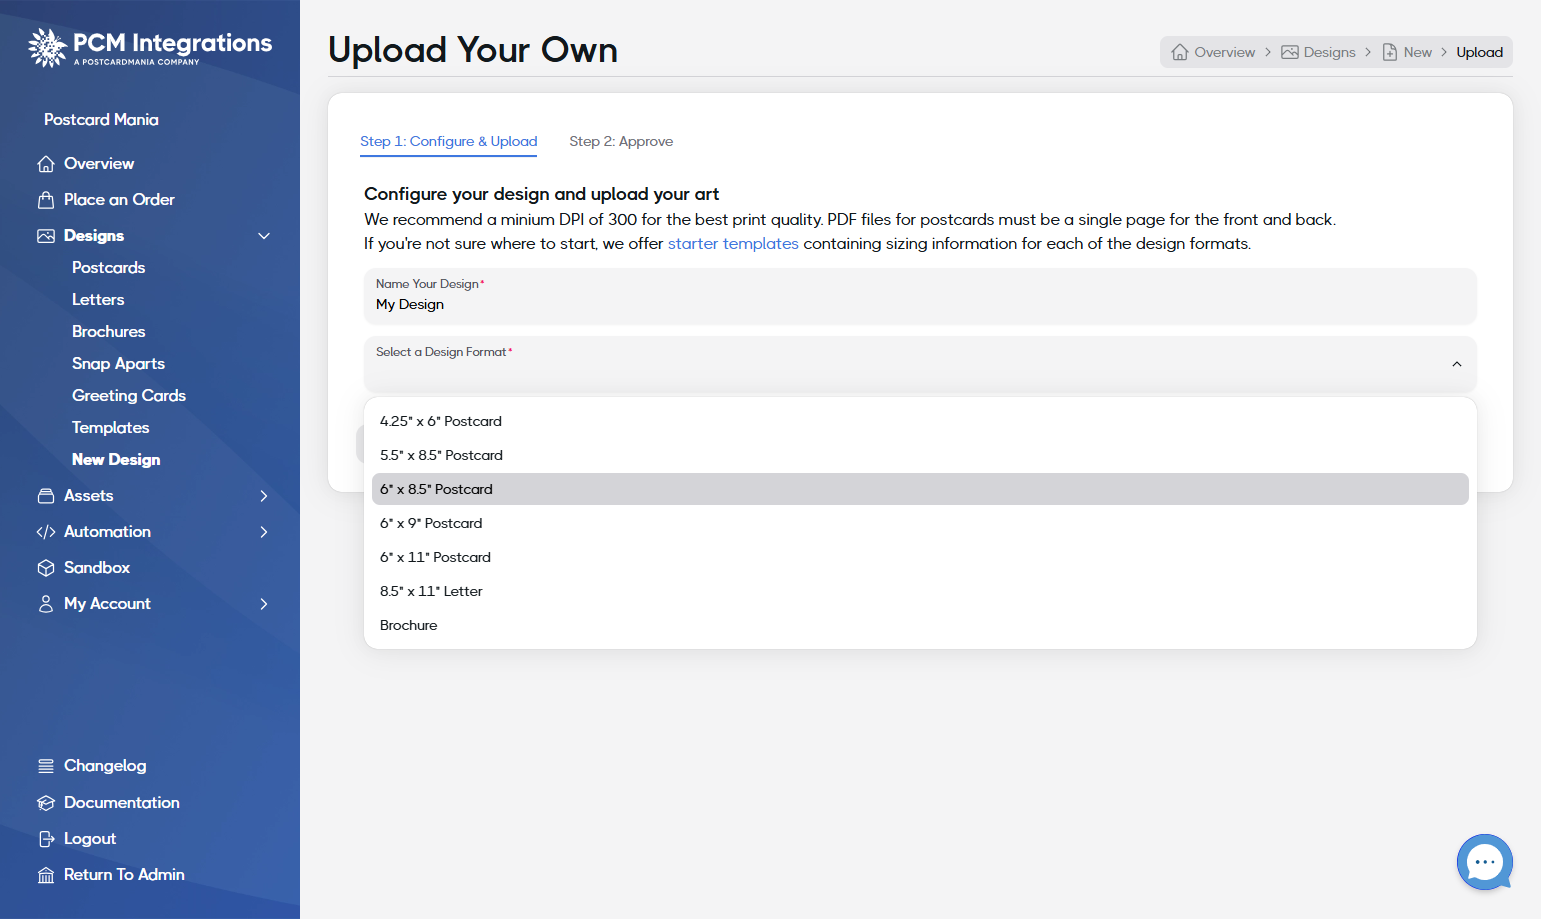Click the Designs image icon in sidebar
The image size is (1541, 919).
click(x=46, y=236)
